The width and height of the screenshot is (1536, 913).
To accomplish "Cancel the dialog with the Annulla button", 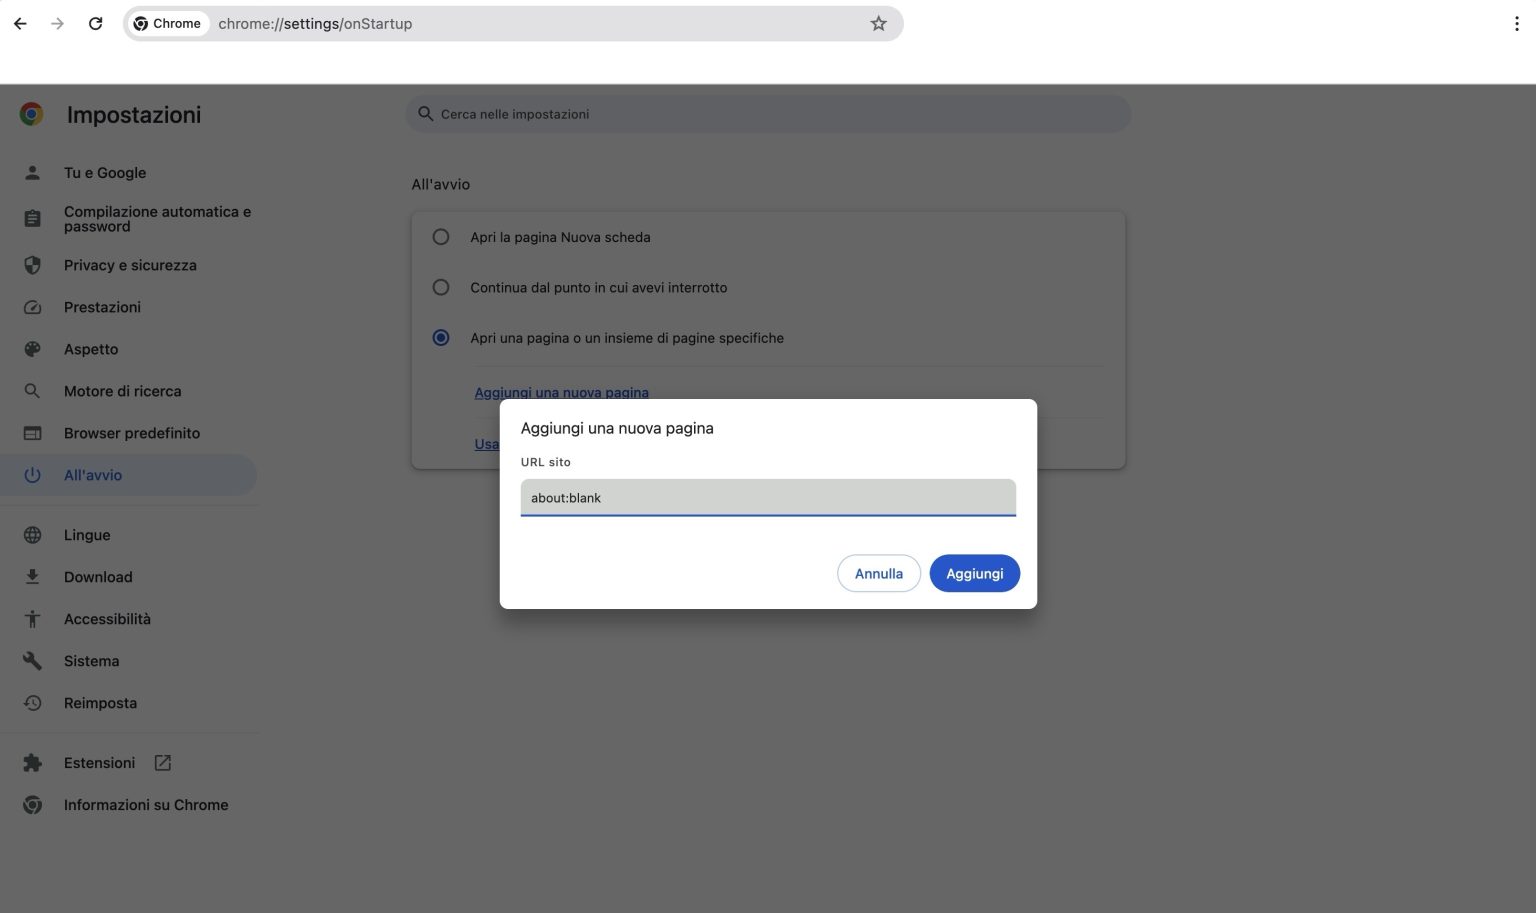I will 878,573.
